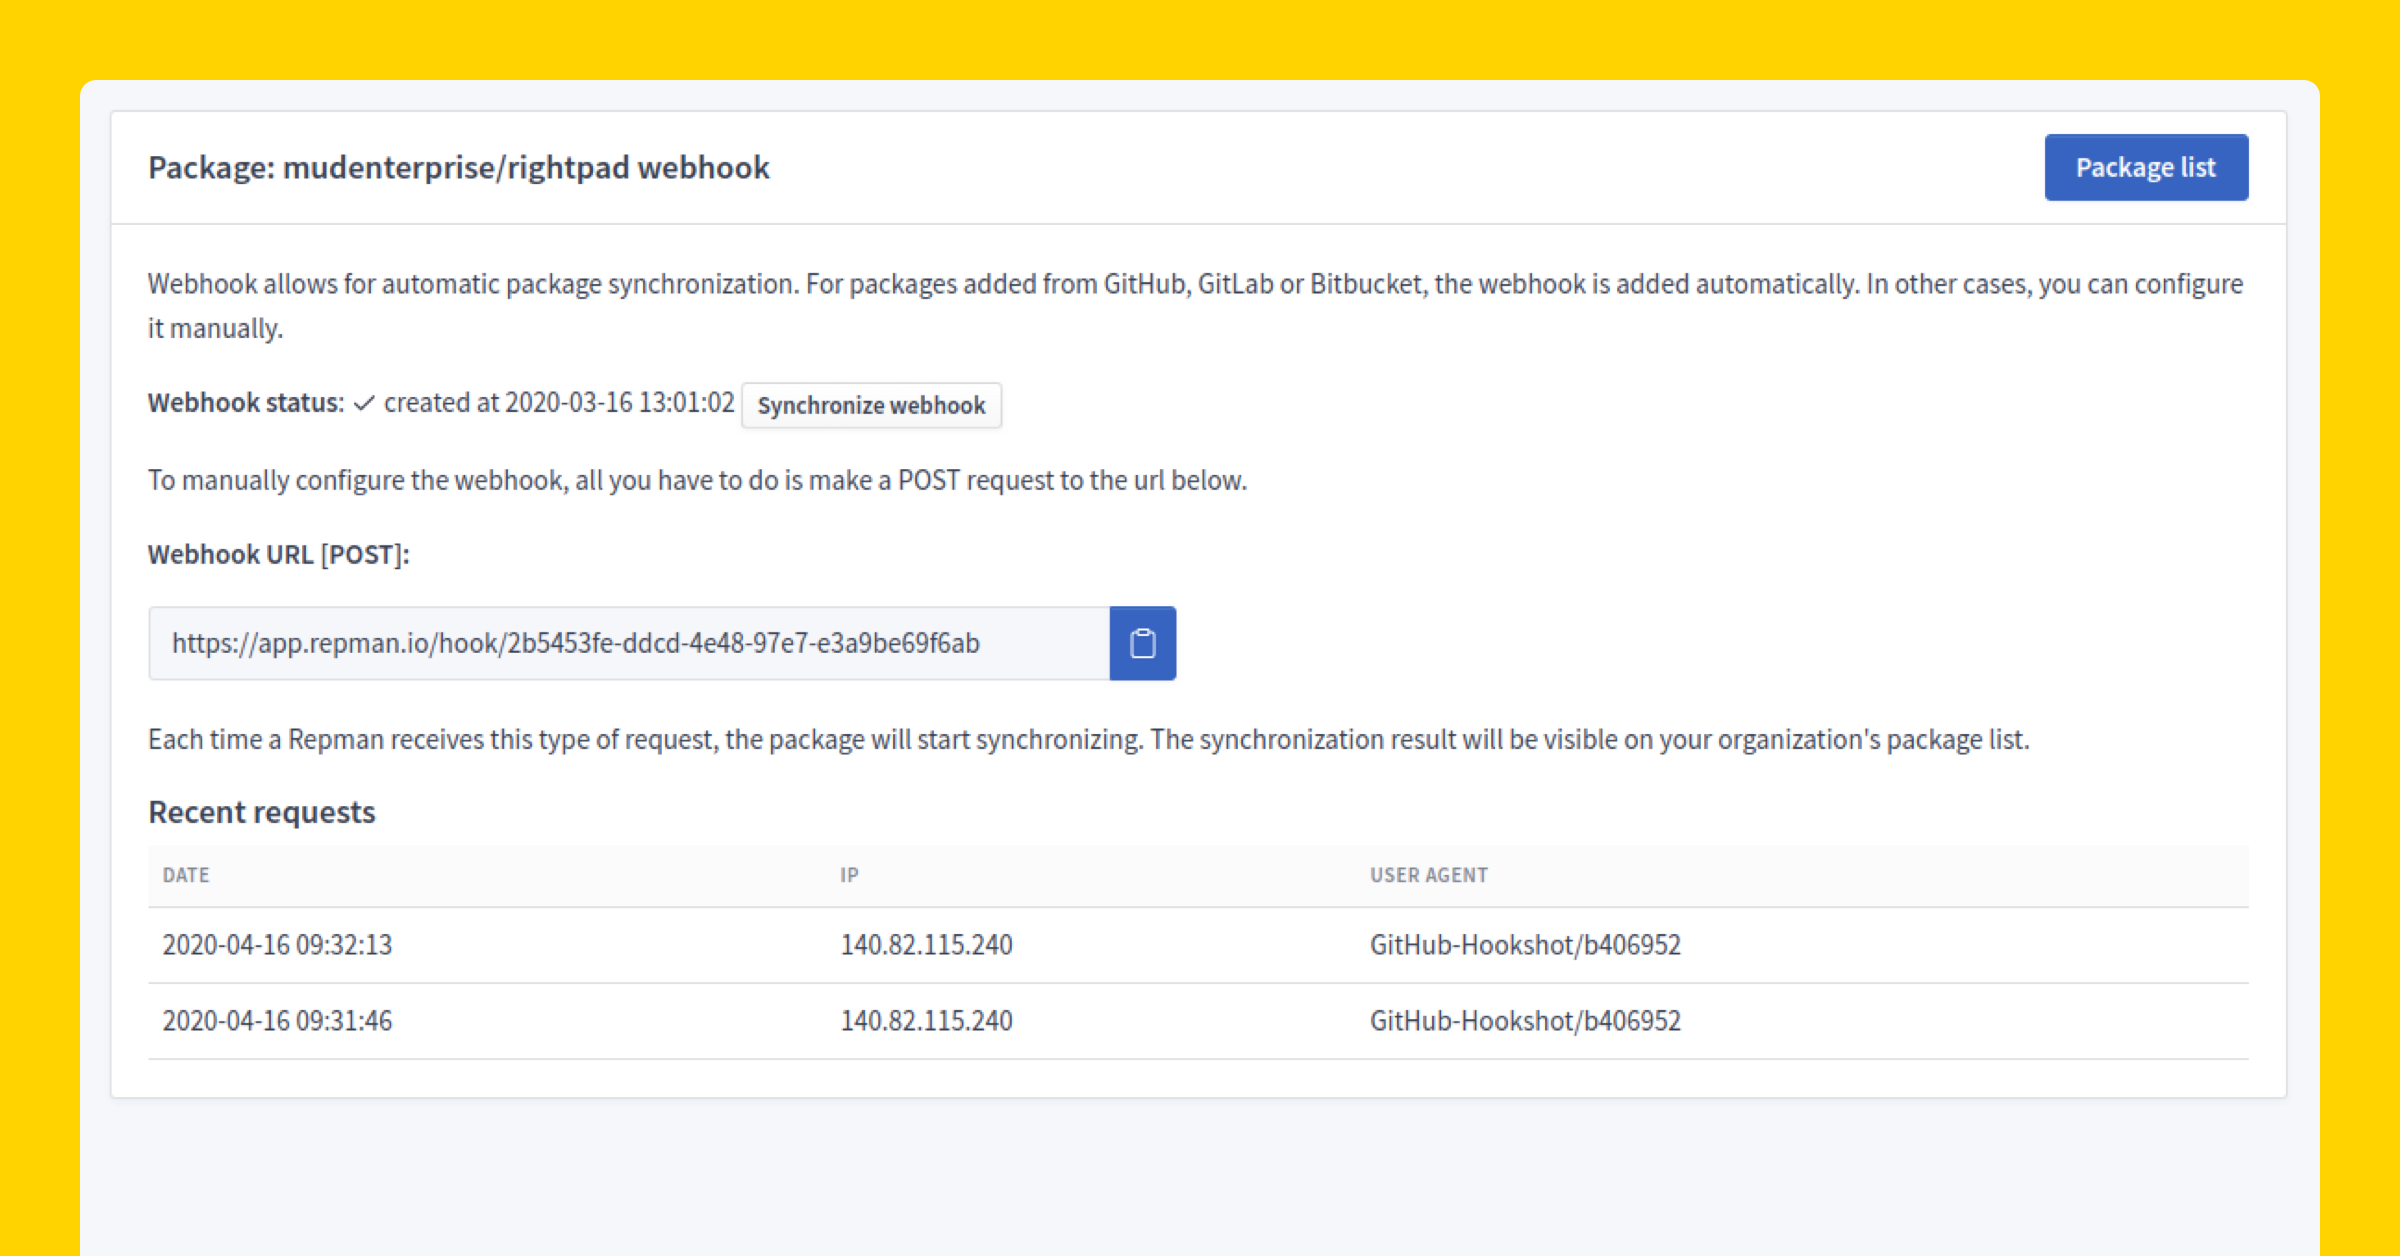Viewport: 2400px width, 1256px height.
Task: Click the copy-to-clipboard icon button
Action: (x=1142, y=643)
